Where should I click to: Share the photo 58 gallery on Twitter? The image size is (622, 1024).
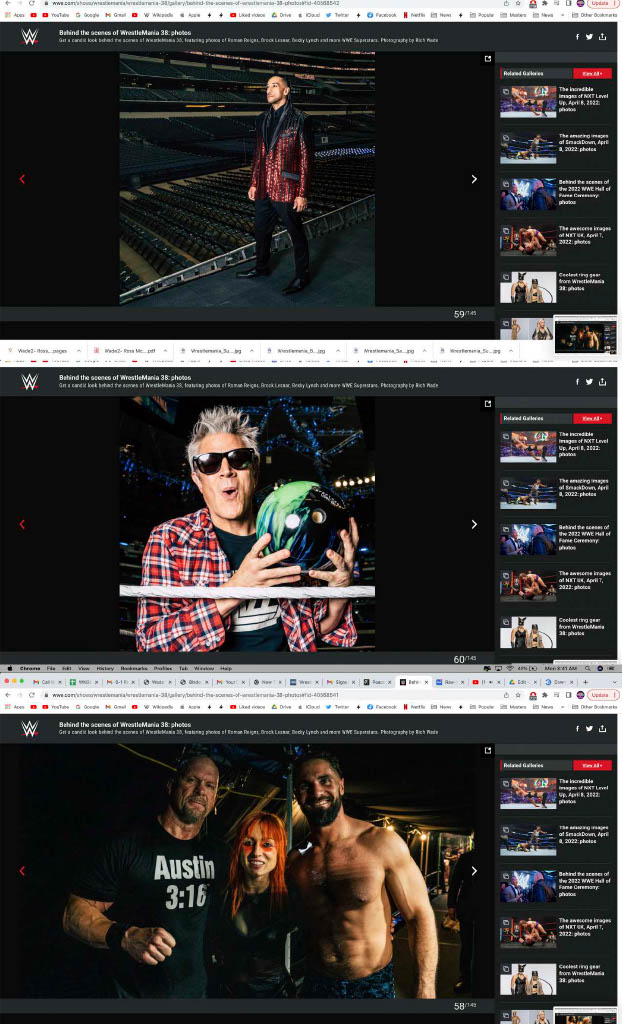pyautogui.click(x=589, y=728)
